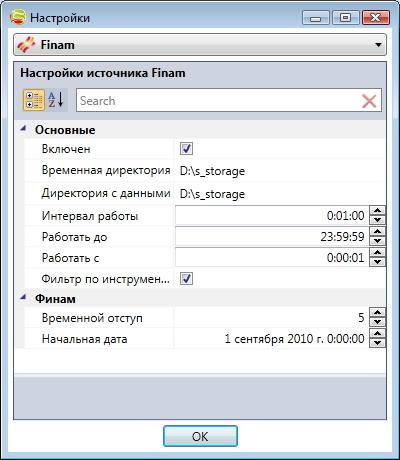Image resolution: width=400 pixels, height=460 pixels.
Task: Increase Интервал работы with up arrow
Action: pos(377,211)
